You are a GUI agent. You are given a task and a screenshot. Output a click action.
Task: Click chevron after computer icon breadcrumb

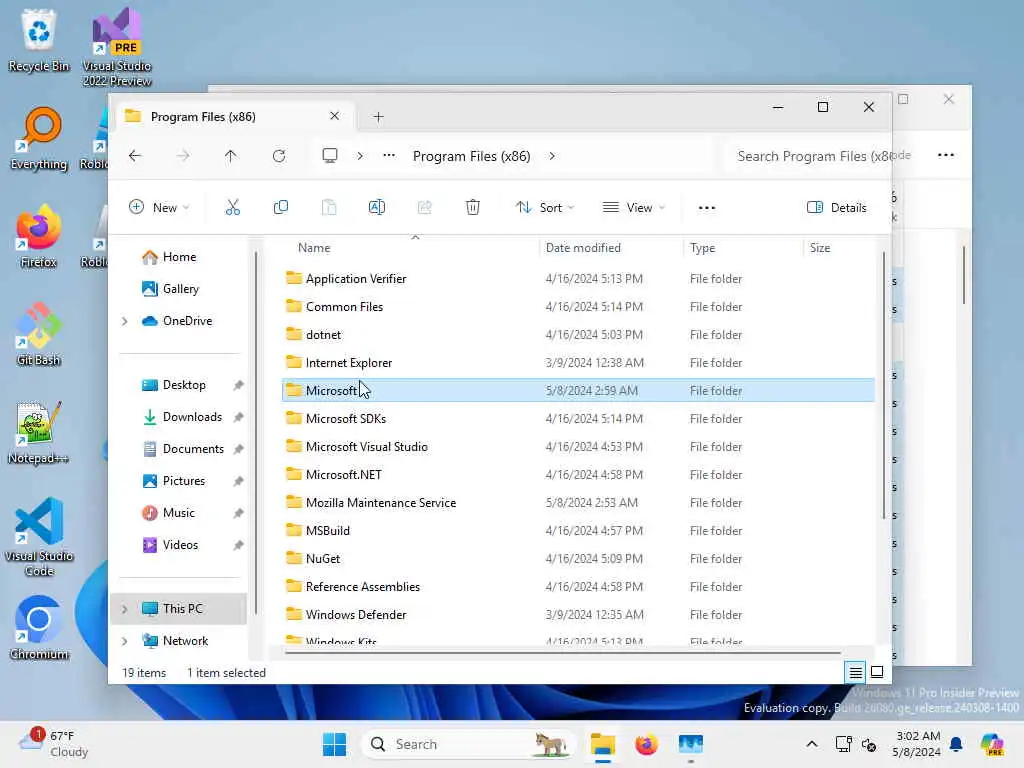(360, 156)
